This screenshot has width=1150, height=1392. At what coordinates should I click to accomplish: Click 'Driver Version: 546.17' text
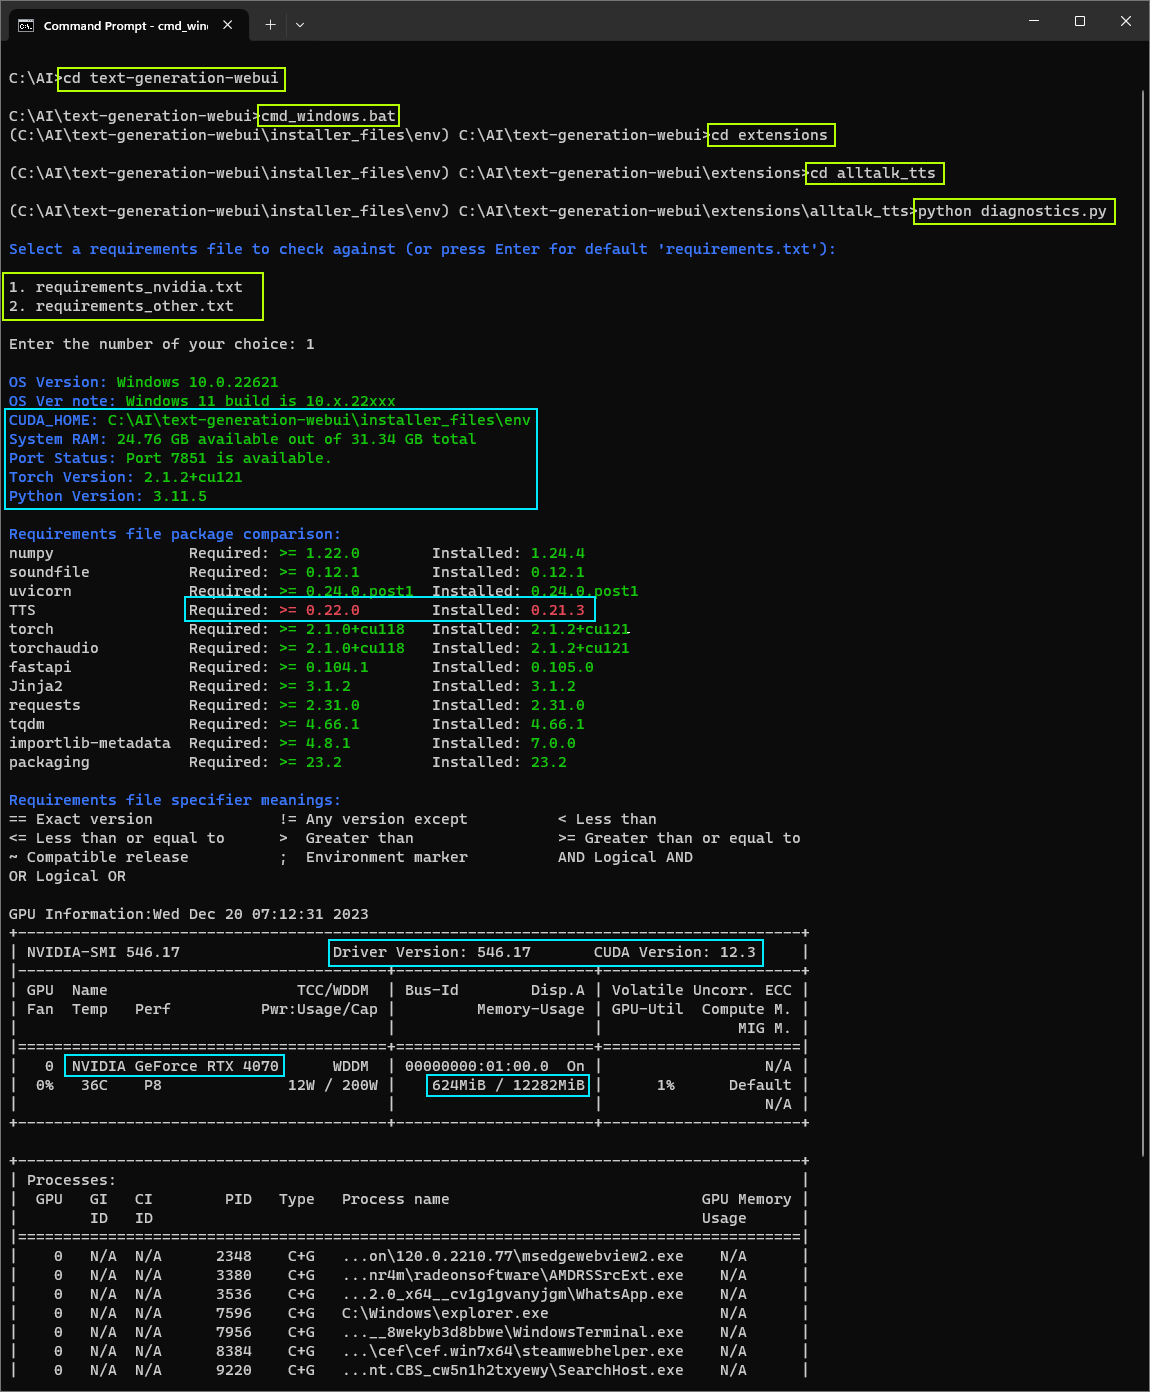tap(432, 952)
